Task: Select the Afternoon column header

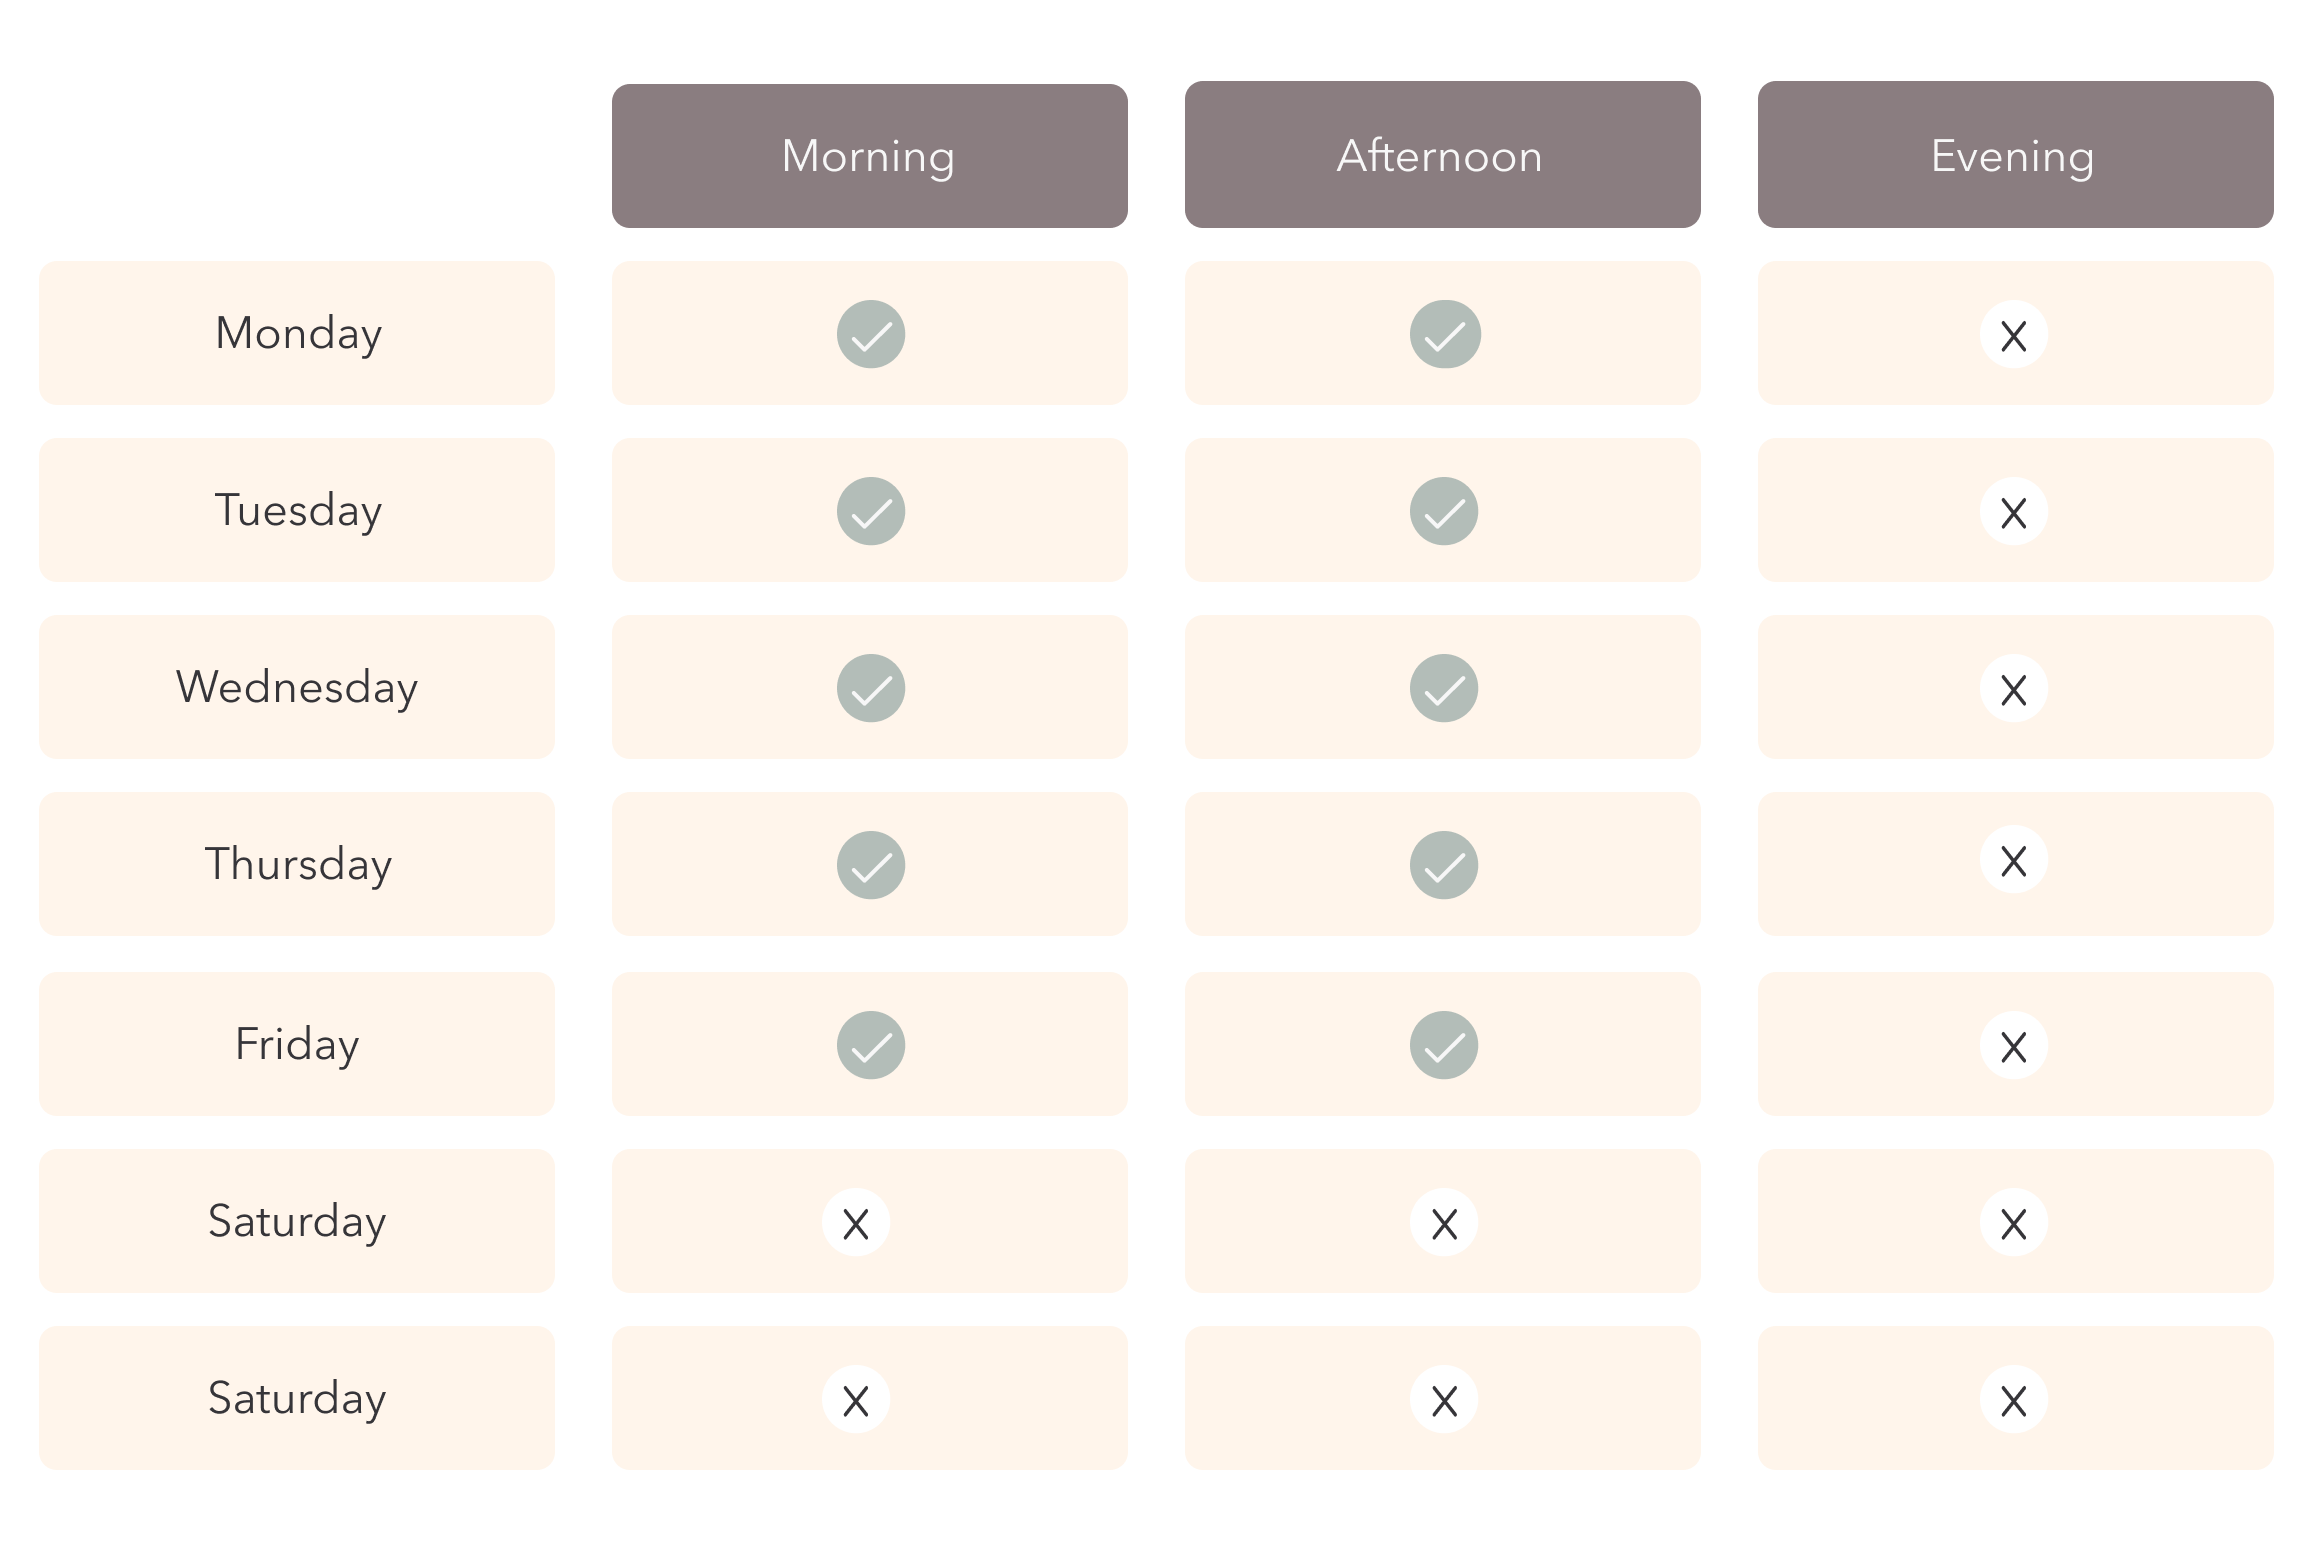Action: pos(1443,154)
